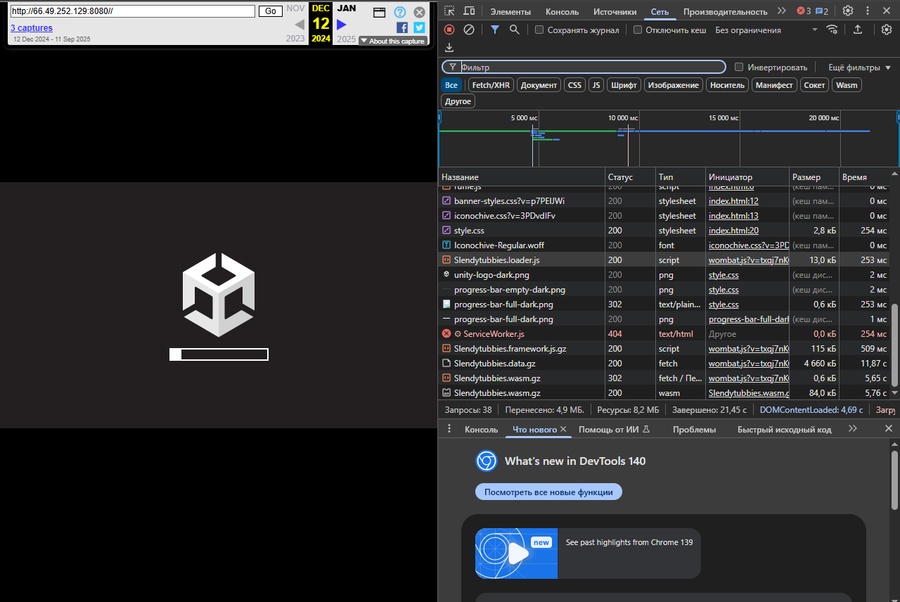Go to next capture arrow
This screenshot has height=602, width=900.
tap(342, 25)
